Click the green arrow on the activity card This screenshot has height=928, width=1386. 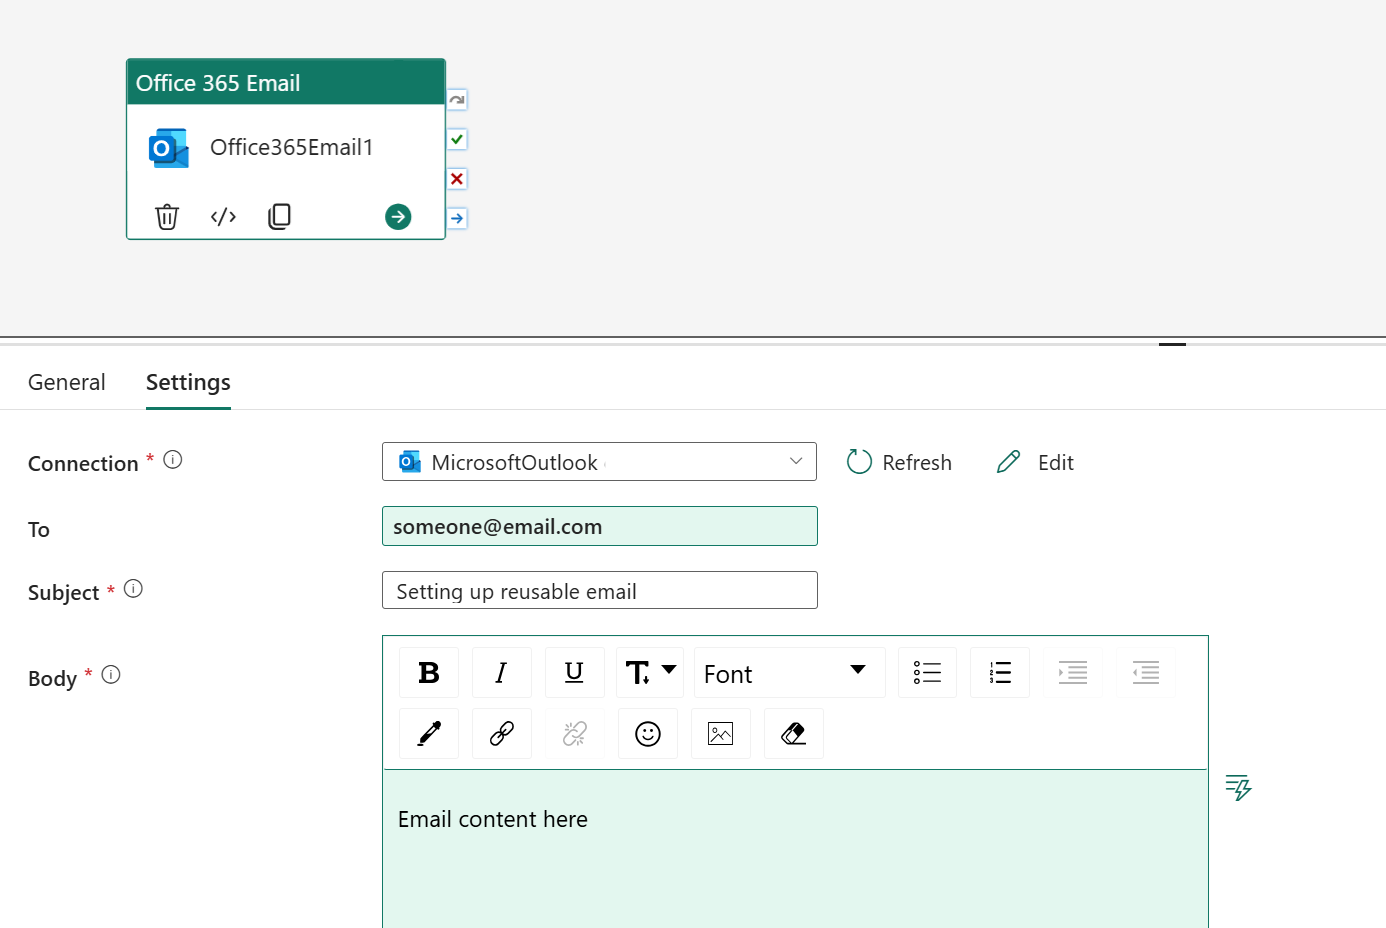pos(398,216)
